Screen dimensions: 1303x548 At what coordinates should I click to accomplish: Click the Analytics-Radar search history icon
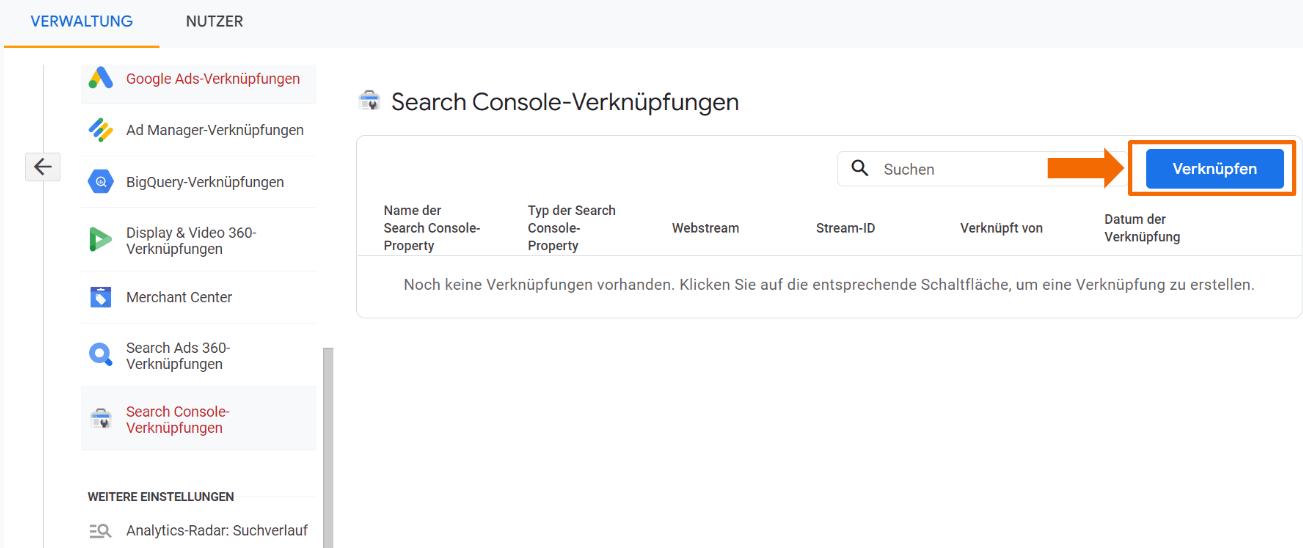tap(99, 531)
